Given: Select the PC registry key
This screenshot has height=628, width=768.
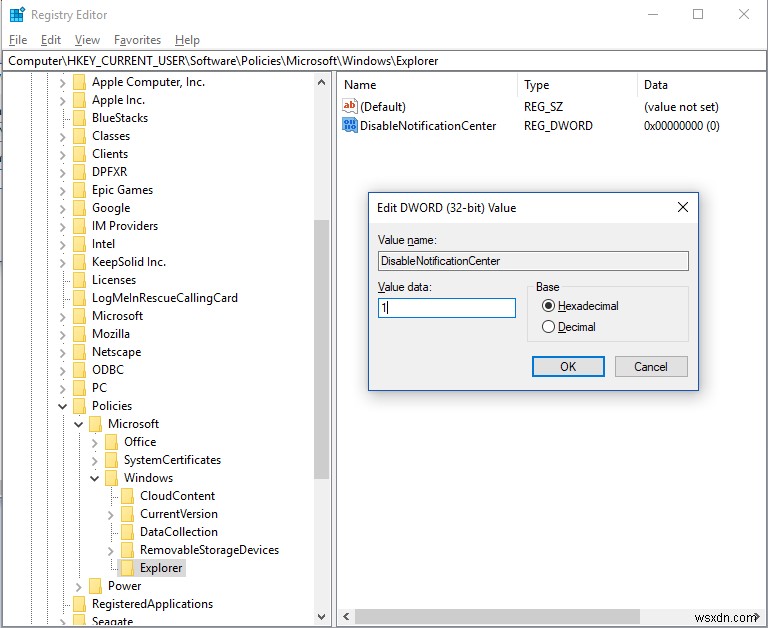Looking at the screenshot, I should pos(99,388).
